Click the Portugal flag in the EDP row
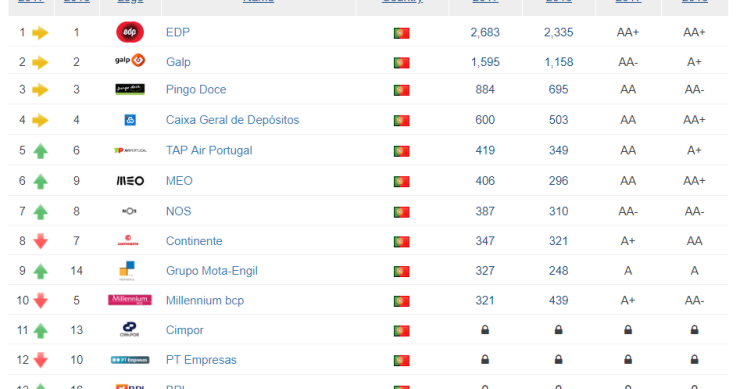 pos(402,33)
